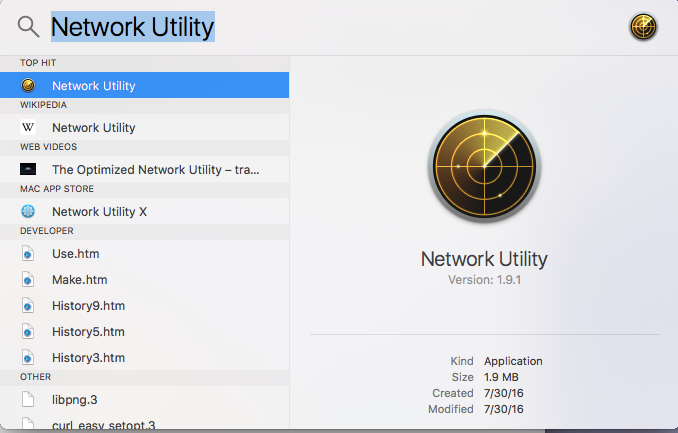This screenshot has height=433, width=678.
Task: Click the radar icon in search bar
Action: (643, 27)
